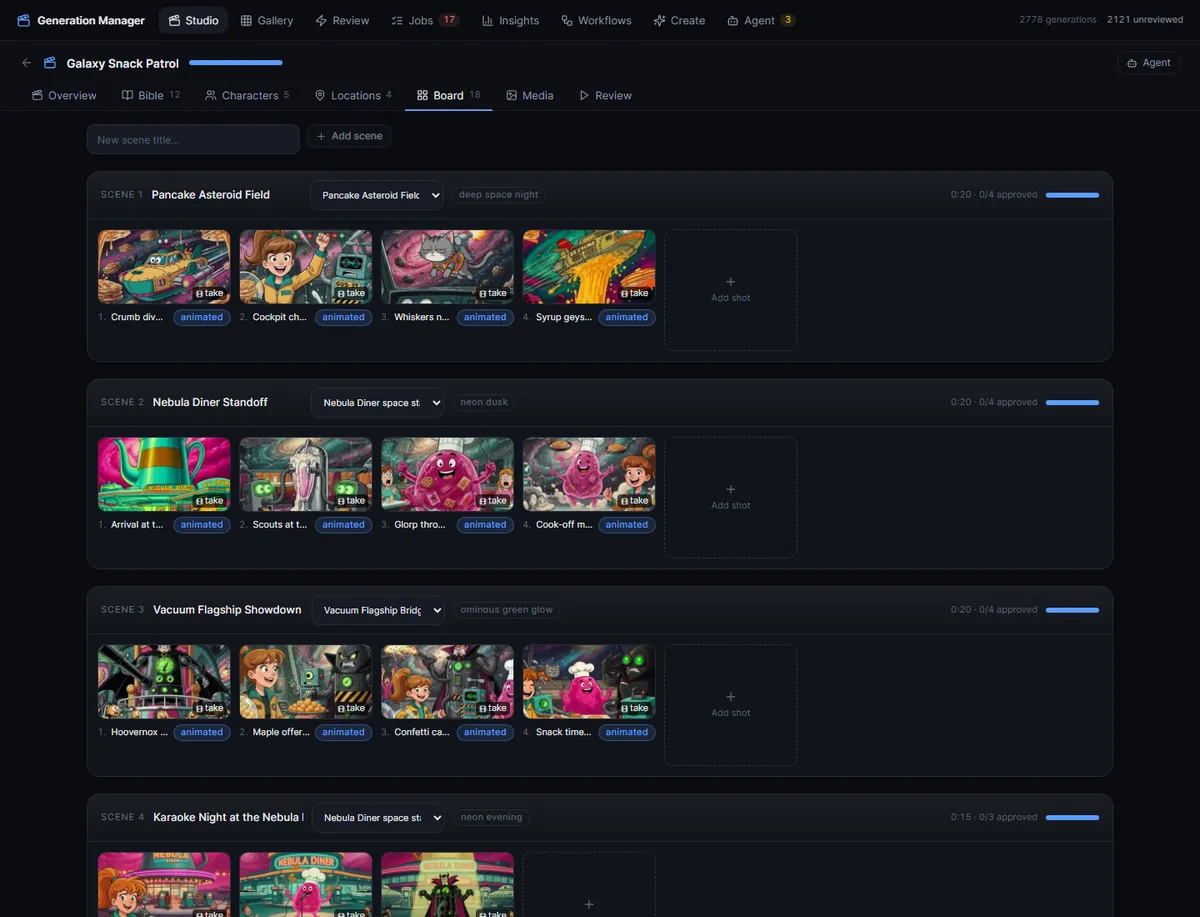Open the Crumb dive shot thumbnail
The height and width of the screenshot is (917, 1200).
[x=164, y=267]
